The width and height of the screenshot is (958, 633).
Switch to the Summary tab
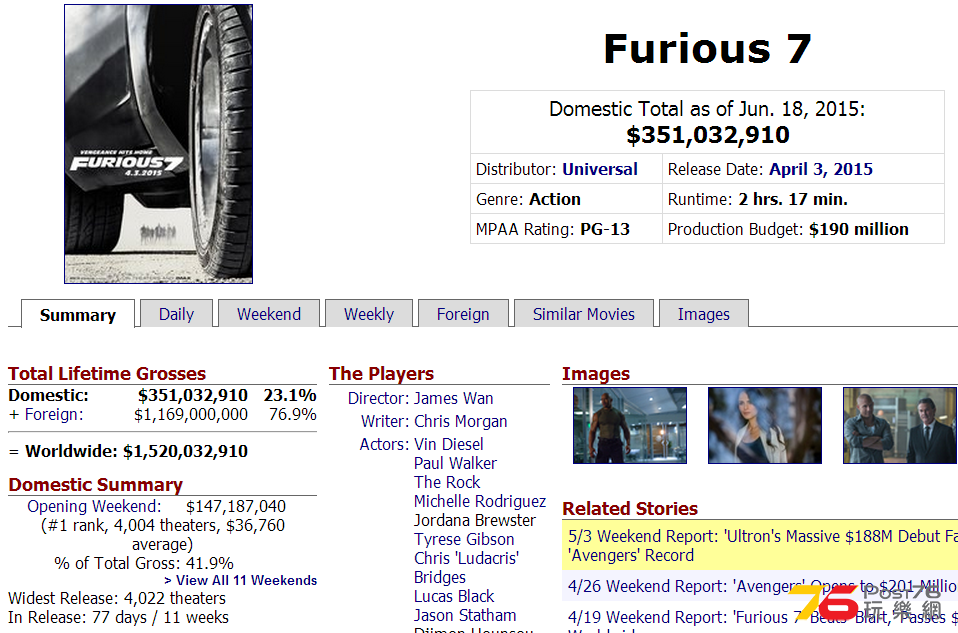pos(78,315)
